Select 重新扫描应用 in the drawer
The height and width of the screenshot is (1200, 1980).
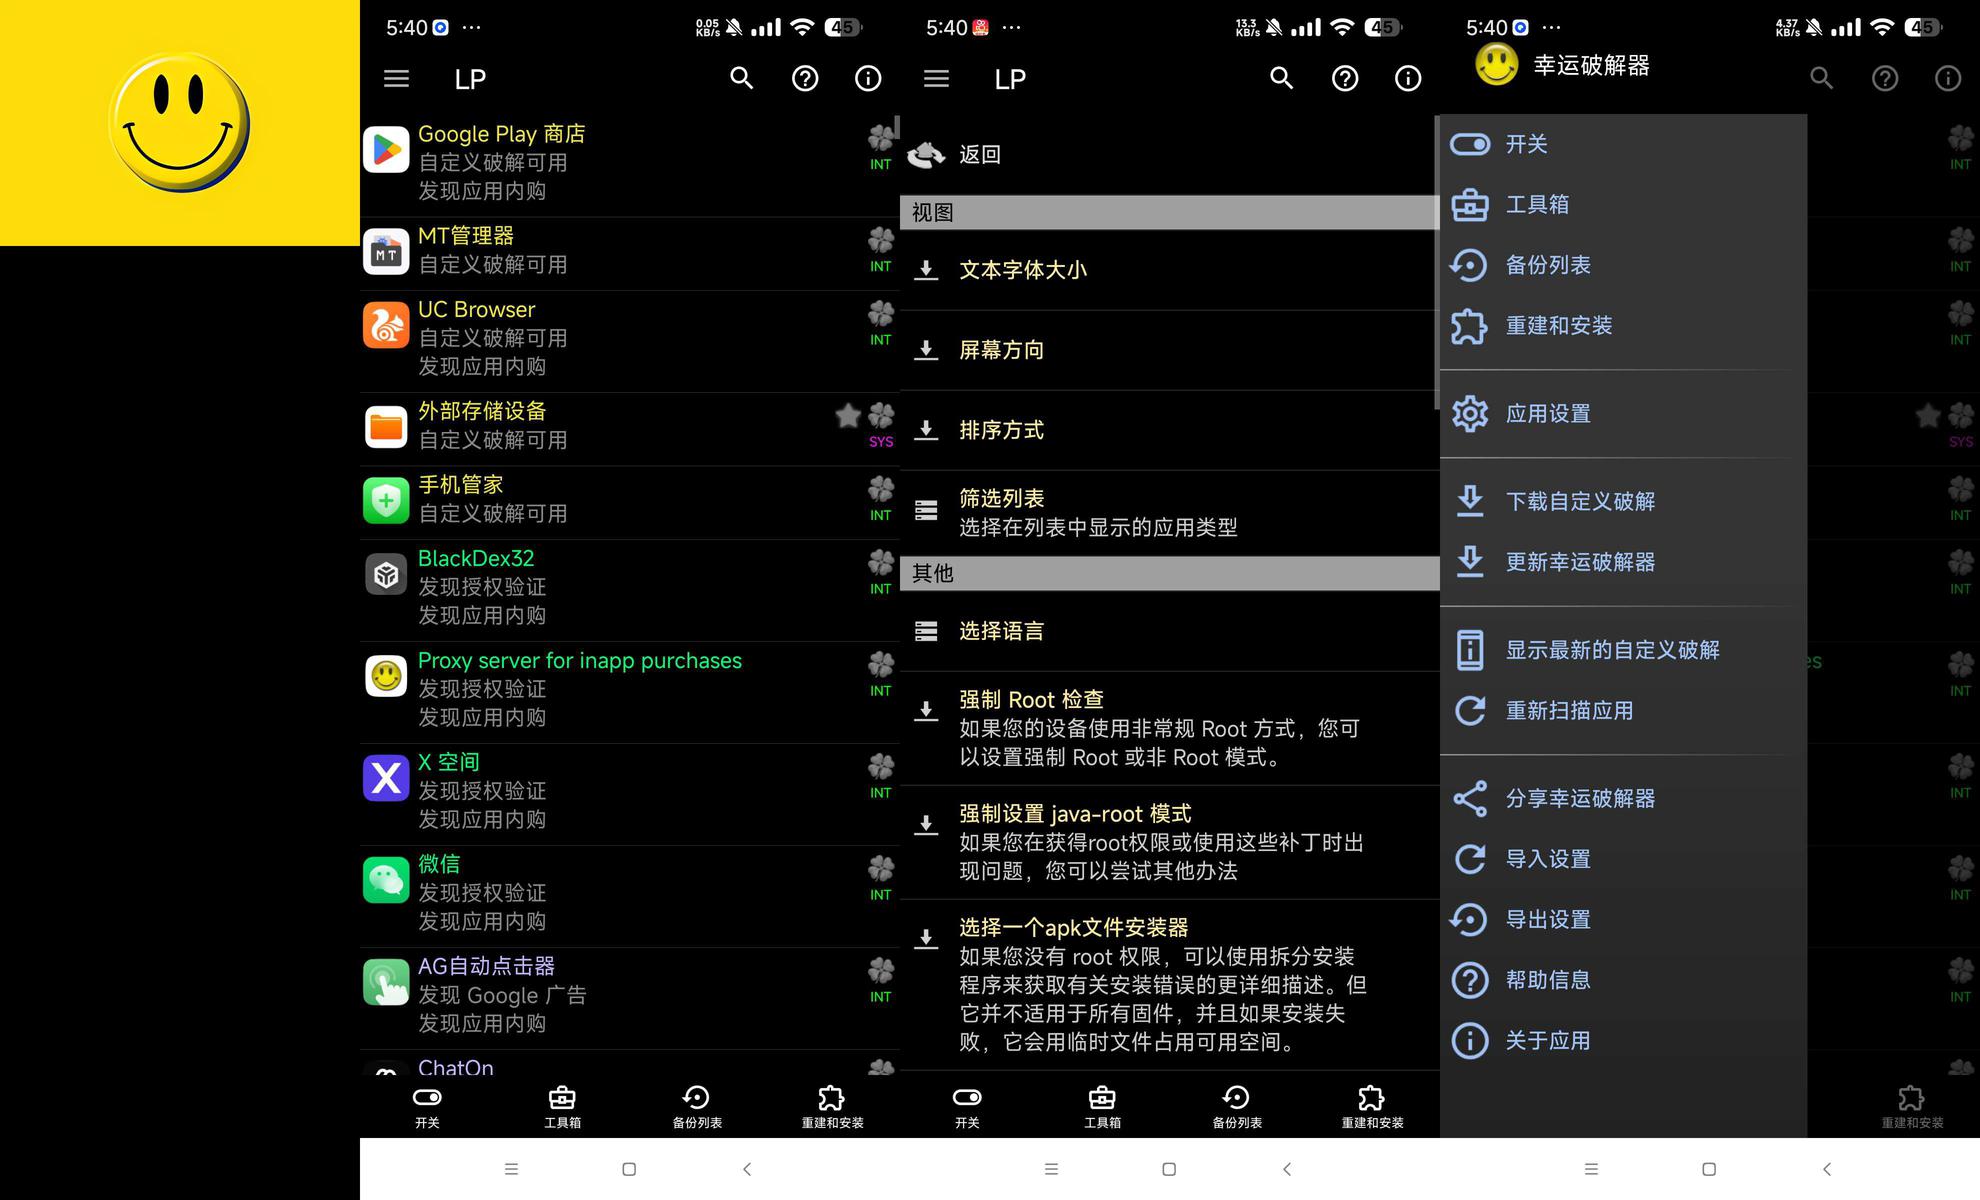pyautogui.click(x=1623, y=711)
